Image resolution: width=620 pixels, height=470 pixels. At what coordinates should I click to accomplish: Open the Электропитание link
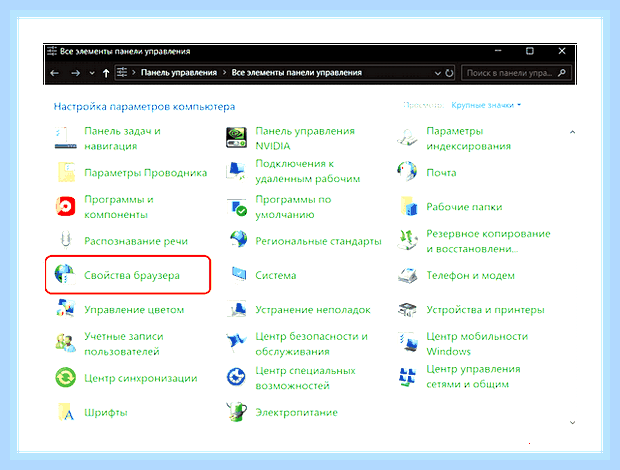click(297, 412)
